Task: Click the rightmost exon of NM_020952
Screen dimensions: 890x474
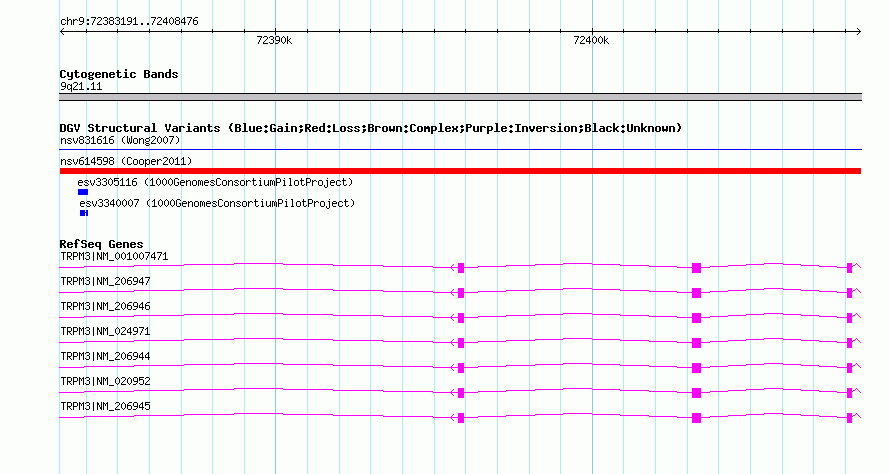Action: coord(850,393)
